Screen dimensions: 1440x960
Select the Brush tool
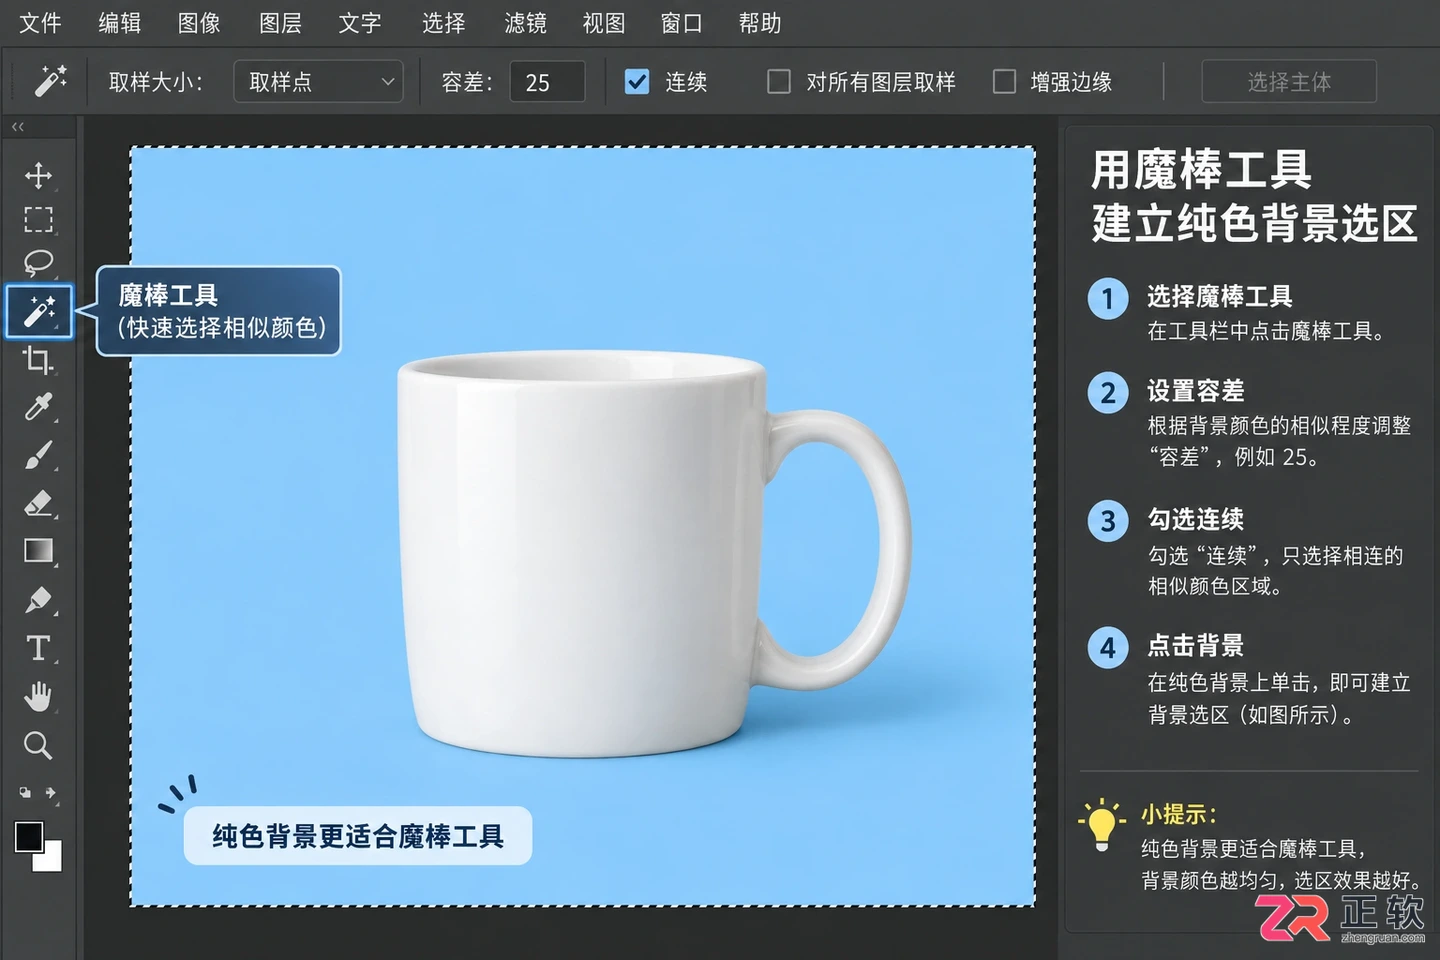point(38,456)
